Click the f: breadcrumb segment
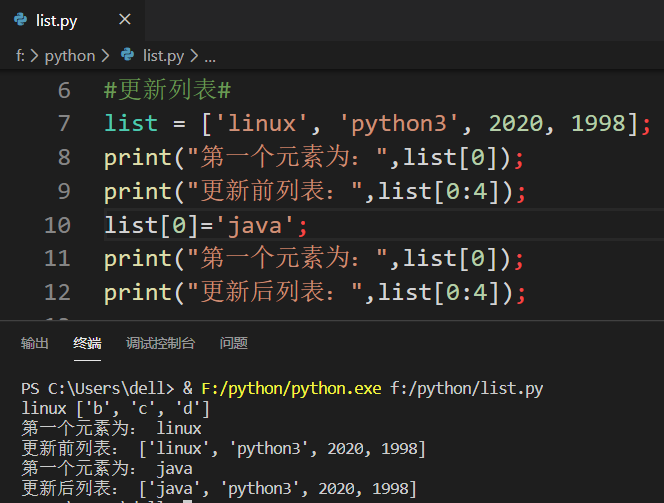Screen dimensions: 664x503 20,55
